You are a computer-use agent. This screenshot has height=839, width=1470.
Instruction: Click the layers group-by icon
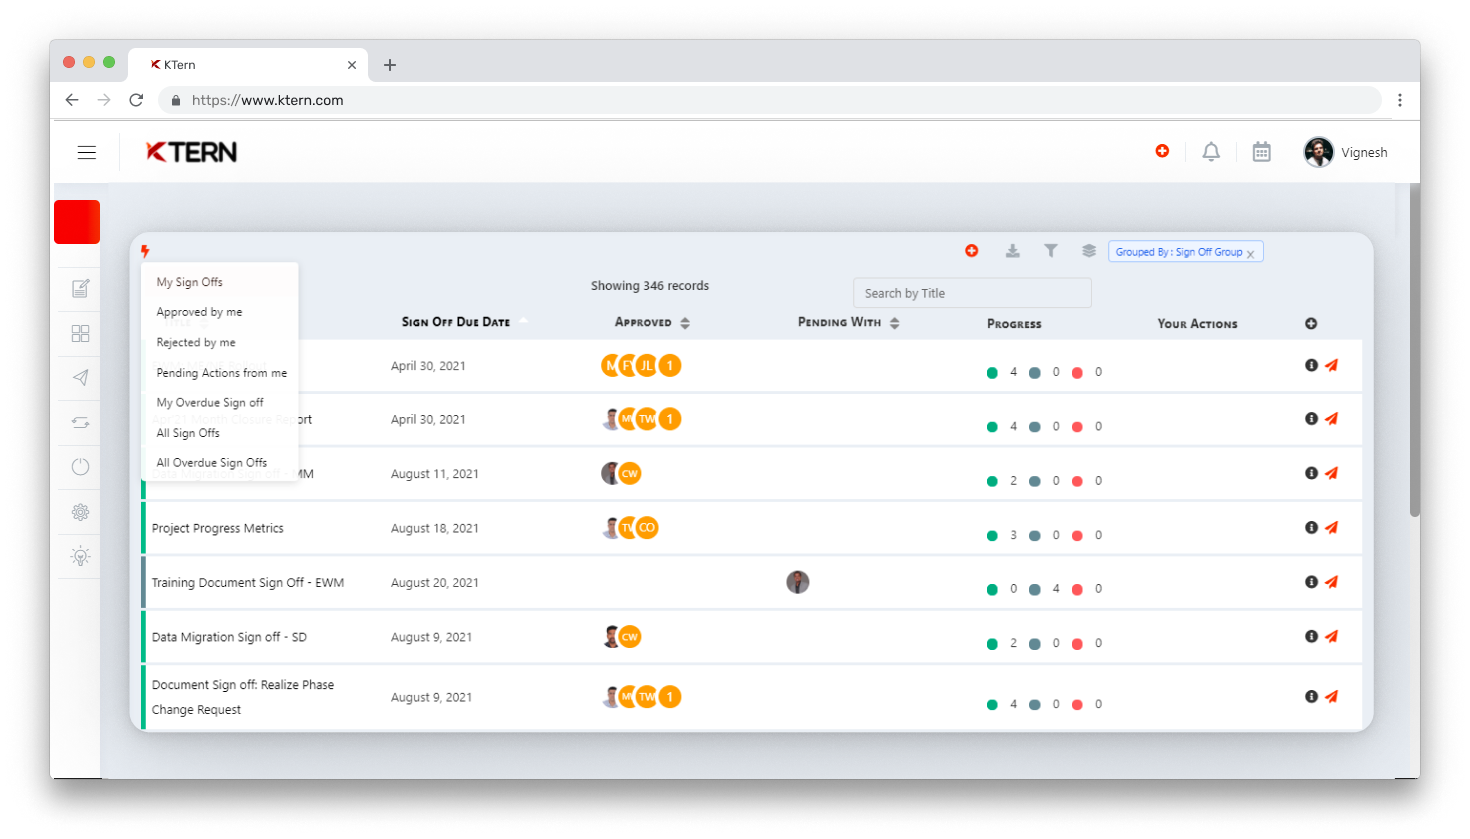[1089, 251]
